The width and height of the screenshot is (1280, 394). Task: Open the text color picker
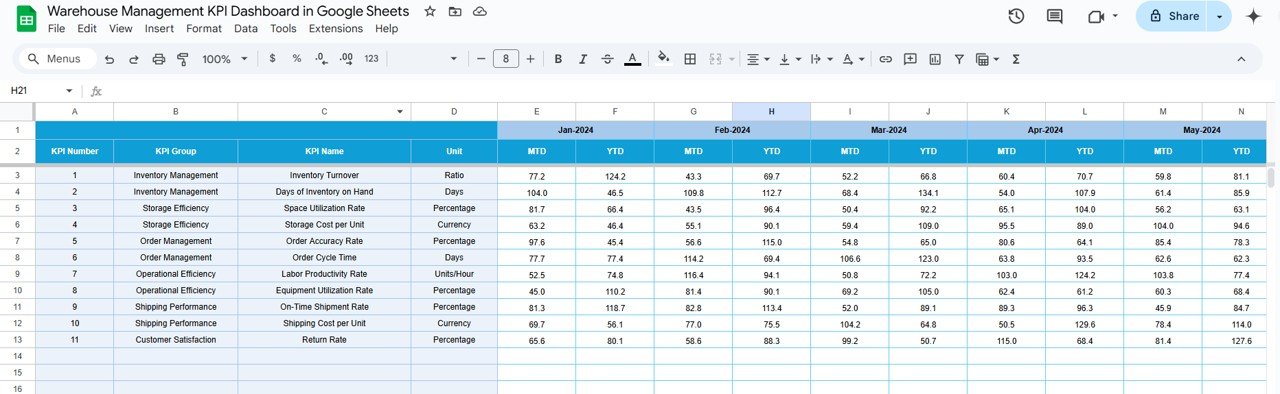coord(632,59)
